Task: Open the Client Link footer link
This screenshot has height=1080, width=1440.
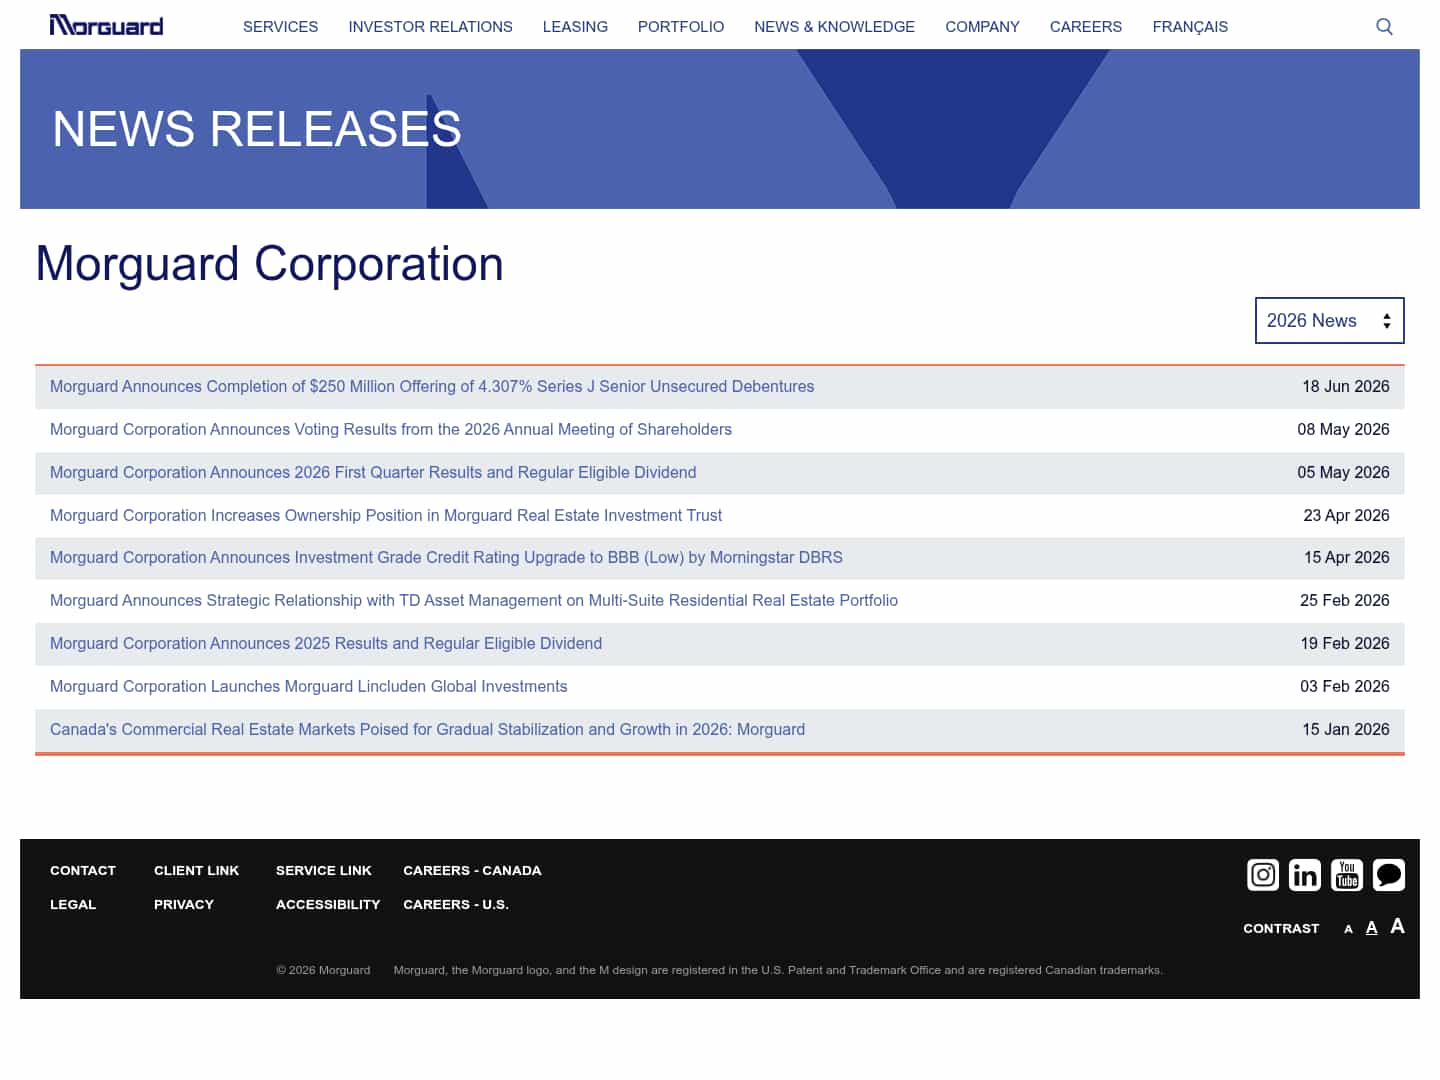Action: point(197,870)
